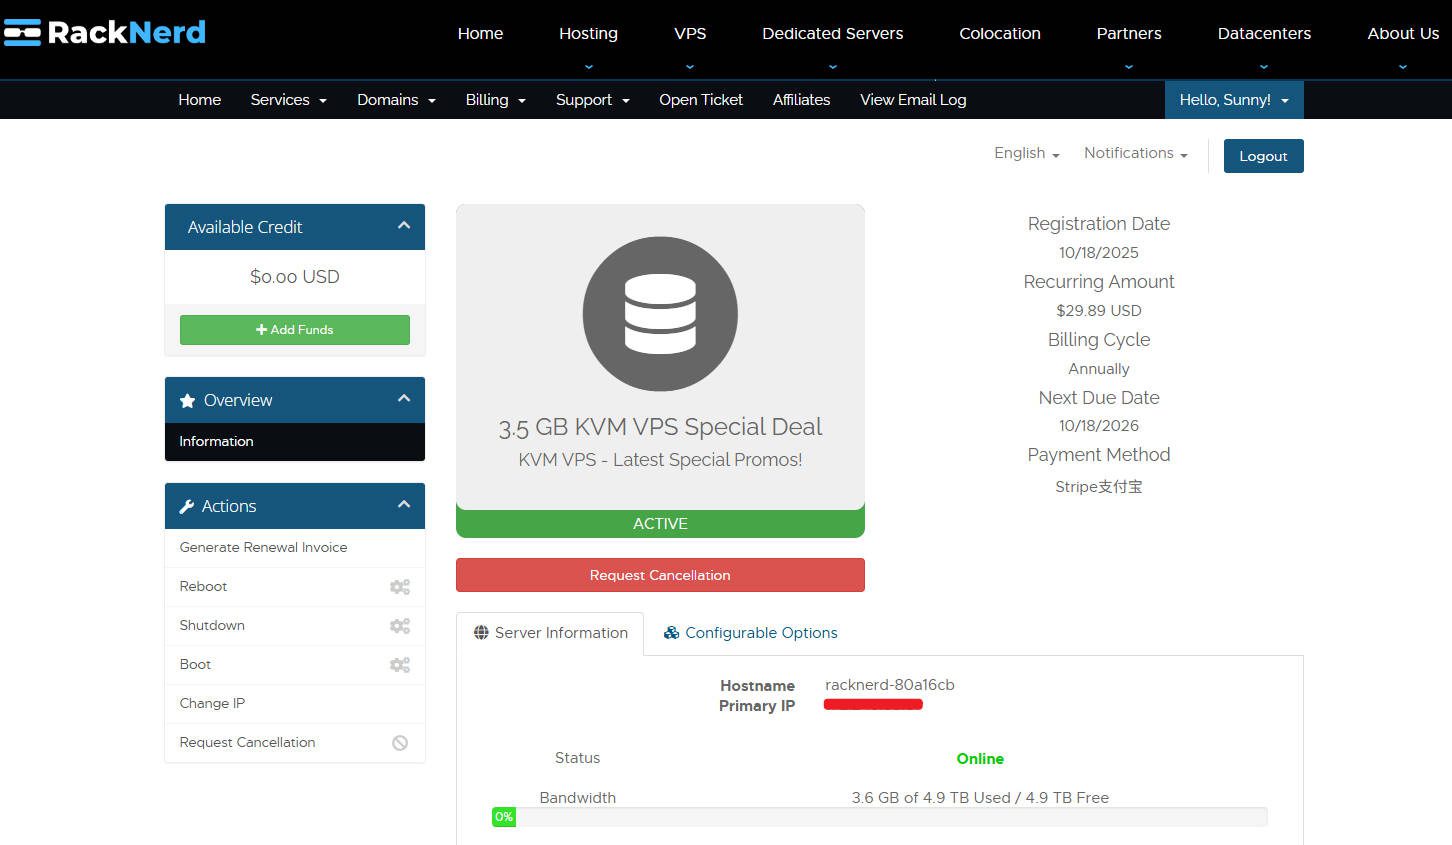
Task: Open the Partners top menu
Action: pyautogui.click(x=1129, y=33)
